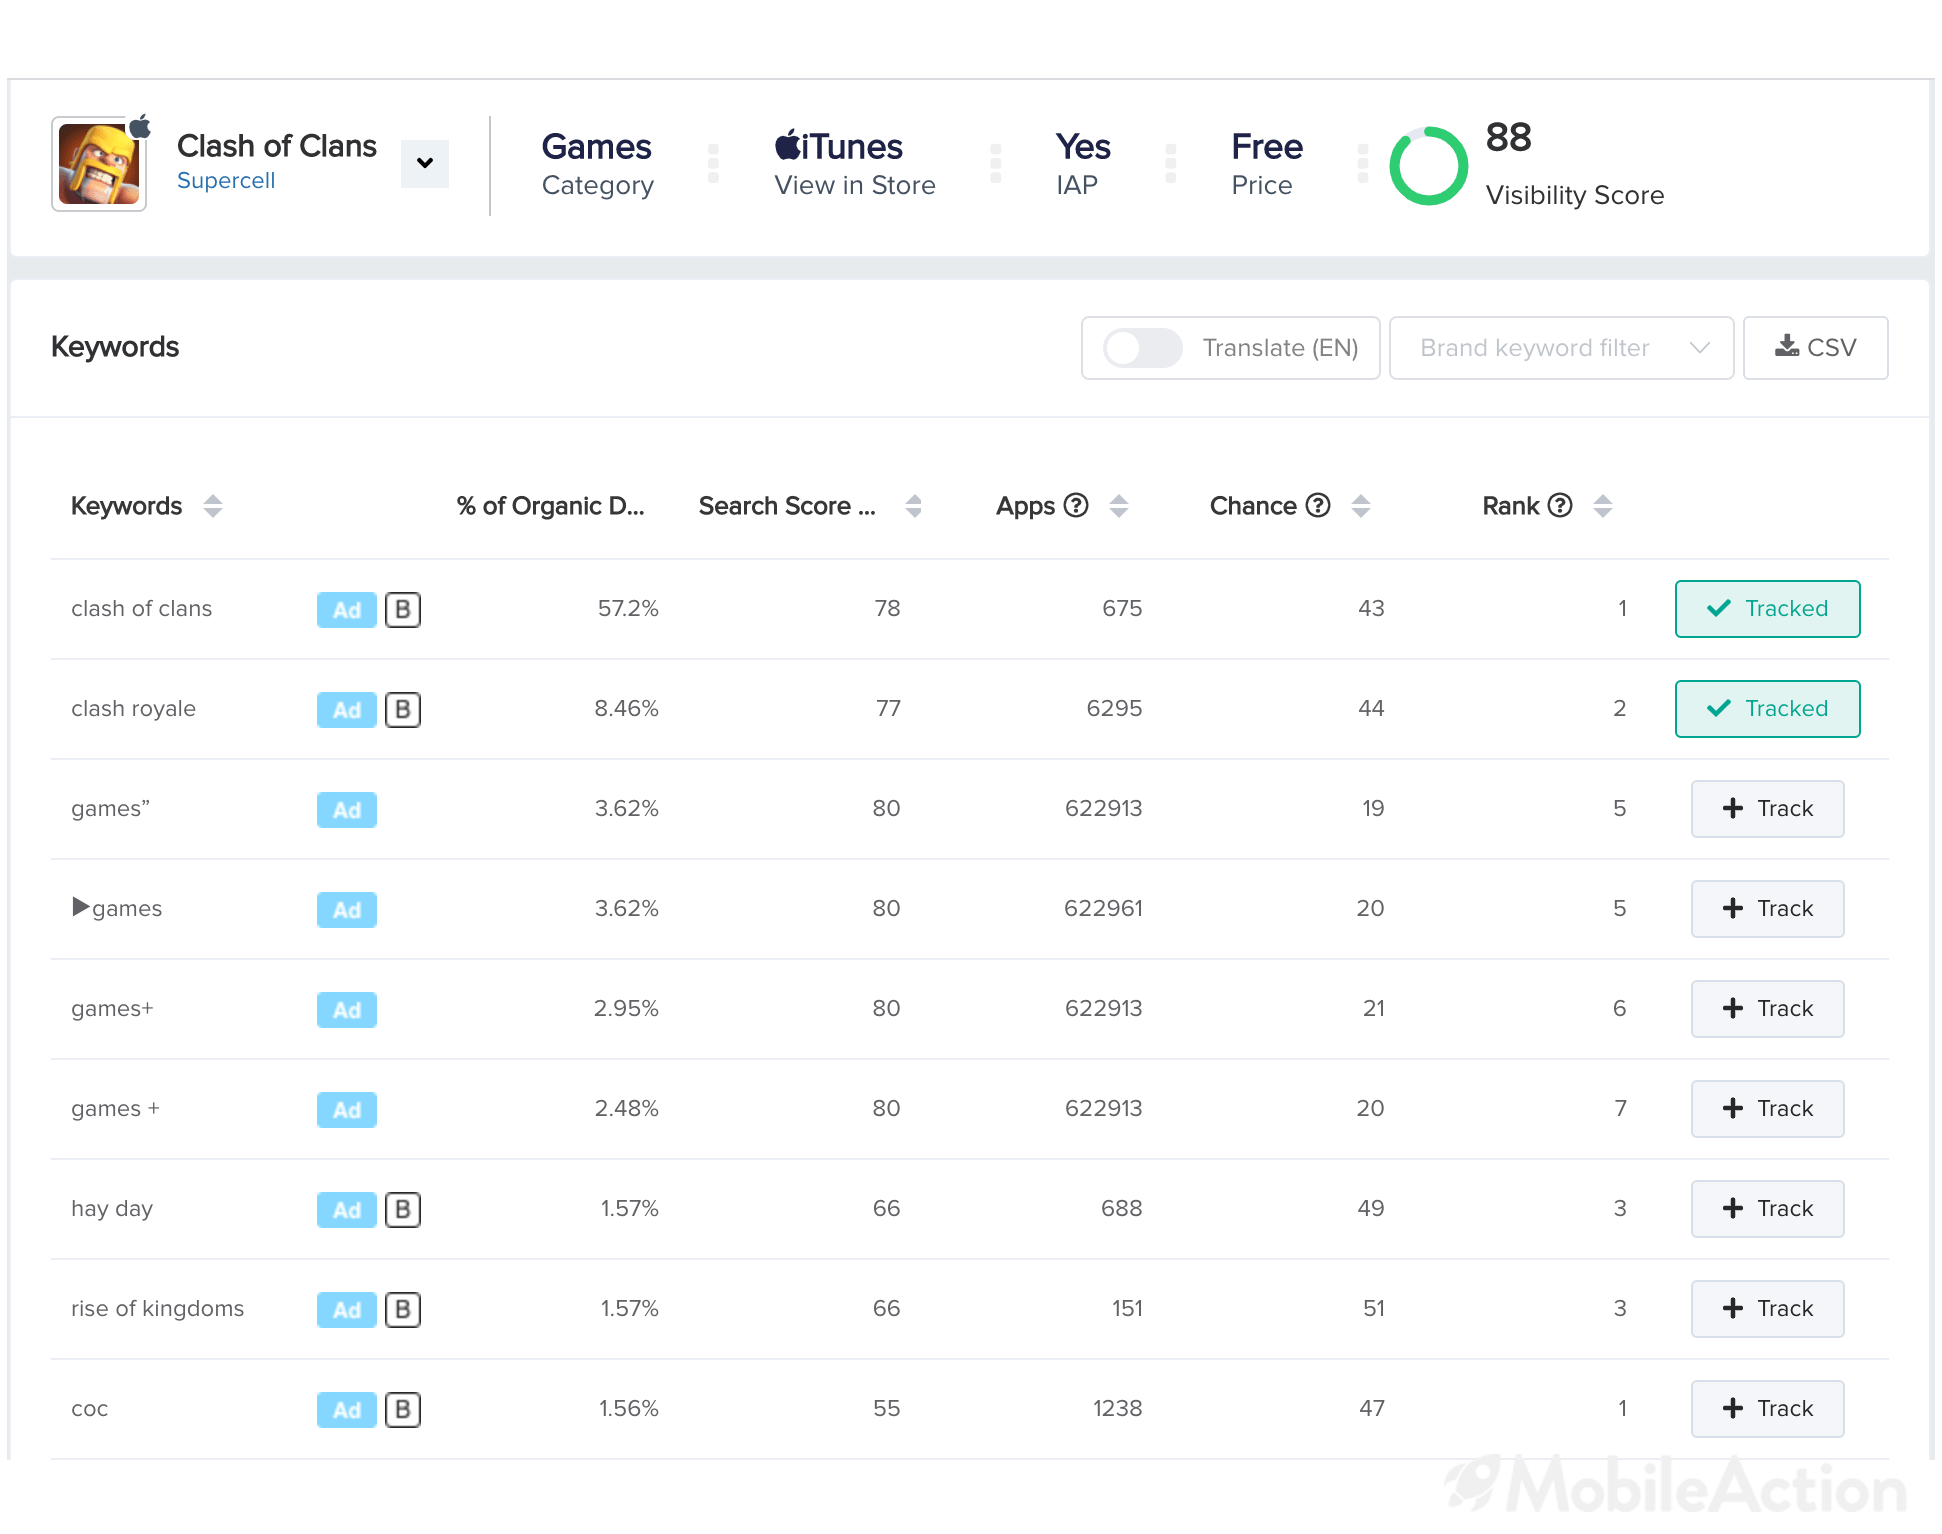The height and width of the screenshot is (1534, 1942).
Task: Click the clash of clans keyword text
Action: (141, 609)
